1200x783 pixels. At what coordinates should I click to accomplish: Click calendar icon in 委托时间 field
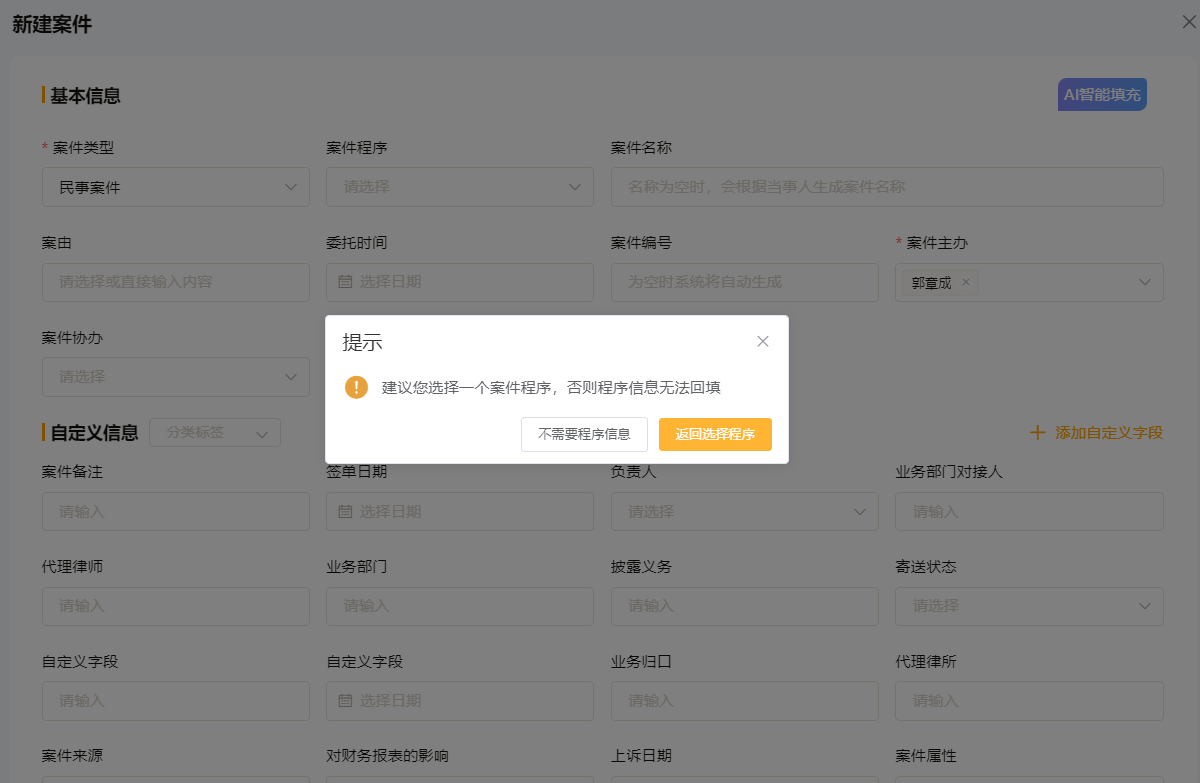point(345,282)
